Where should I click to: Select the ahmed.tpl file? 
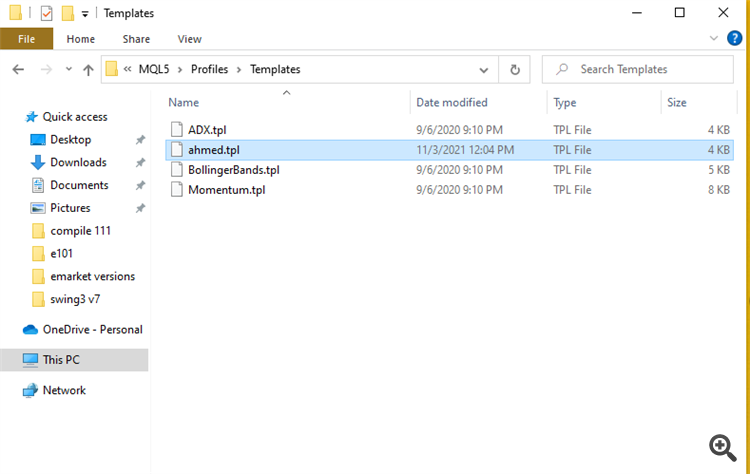pyautogui.click(x=214, y=150)
